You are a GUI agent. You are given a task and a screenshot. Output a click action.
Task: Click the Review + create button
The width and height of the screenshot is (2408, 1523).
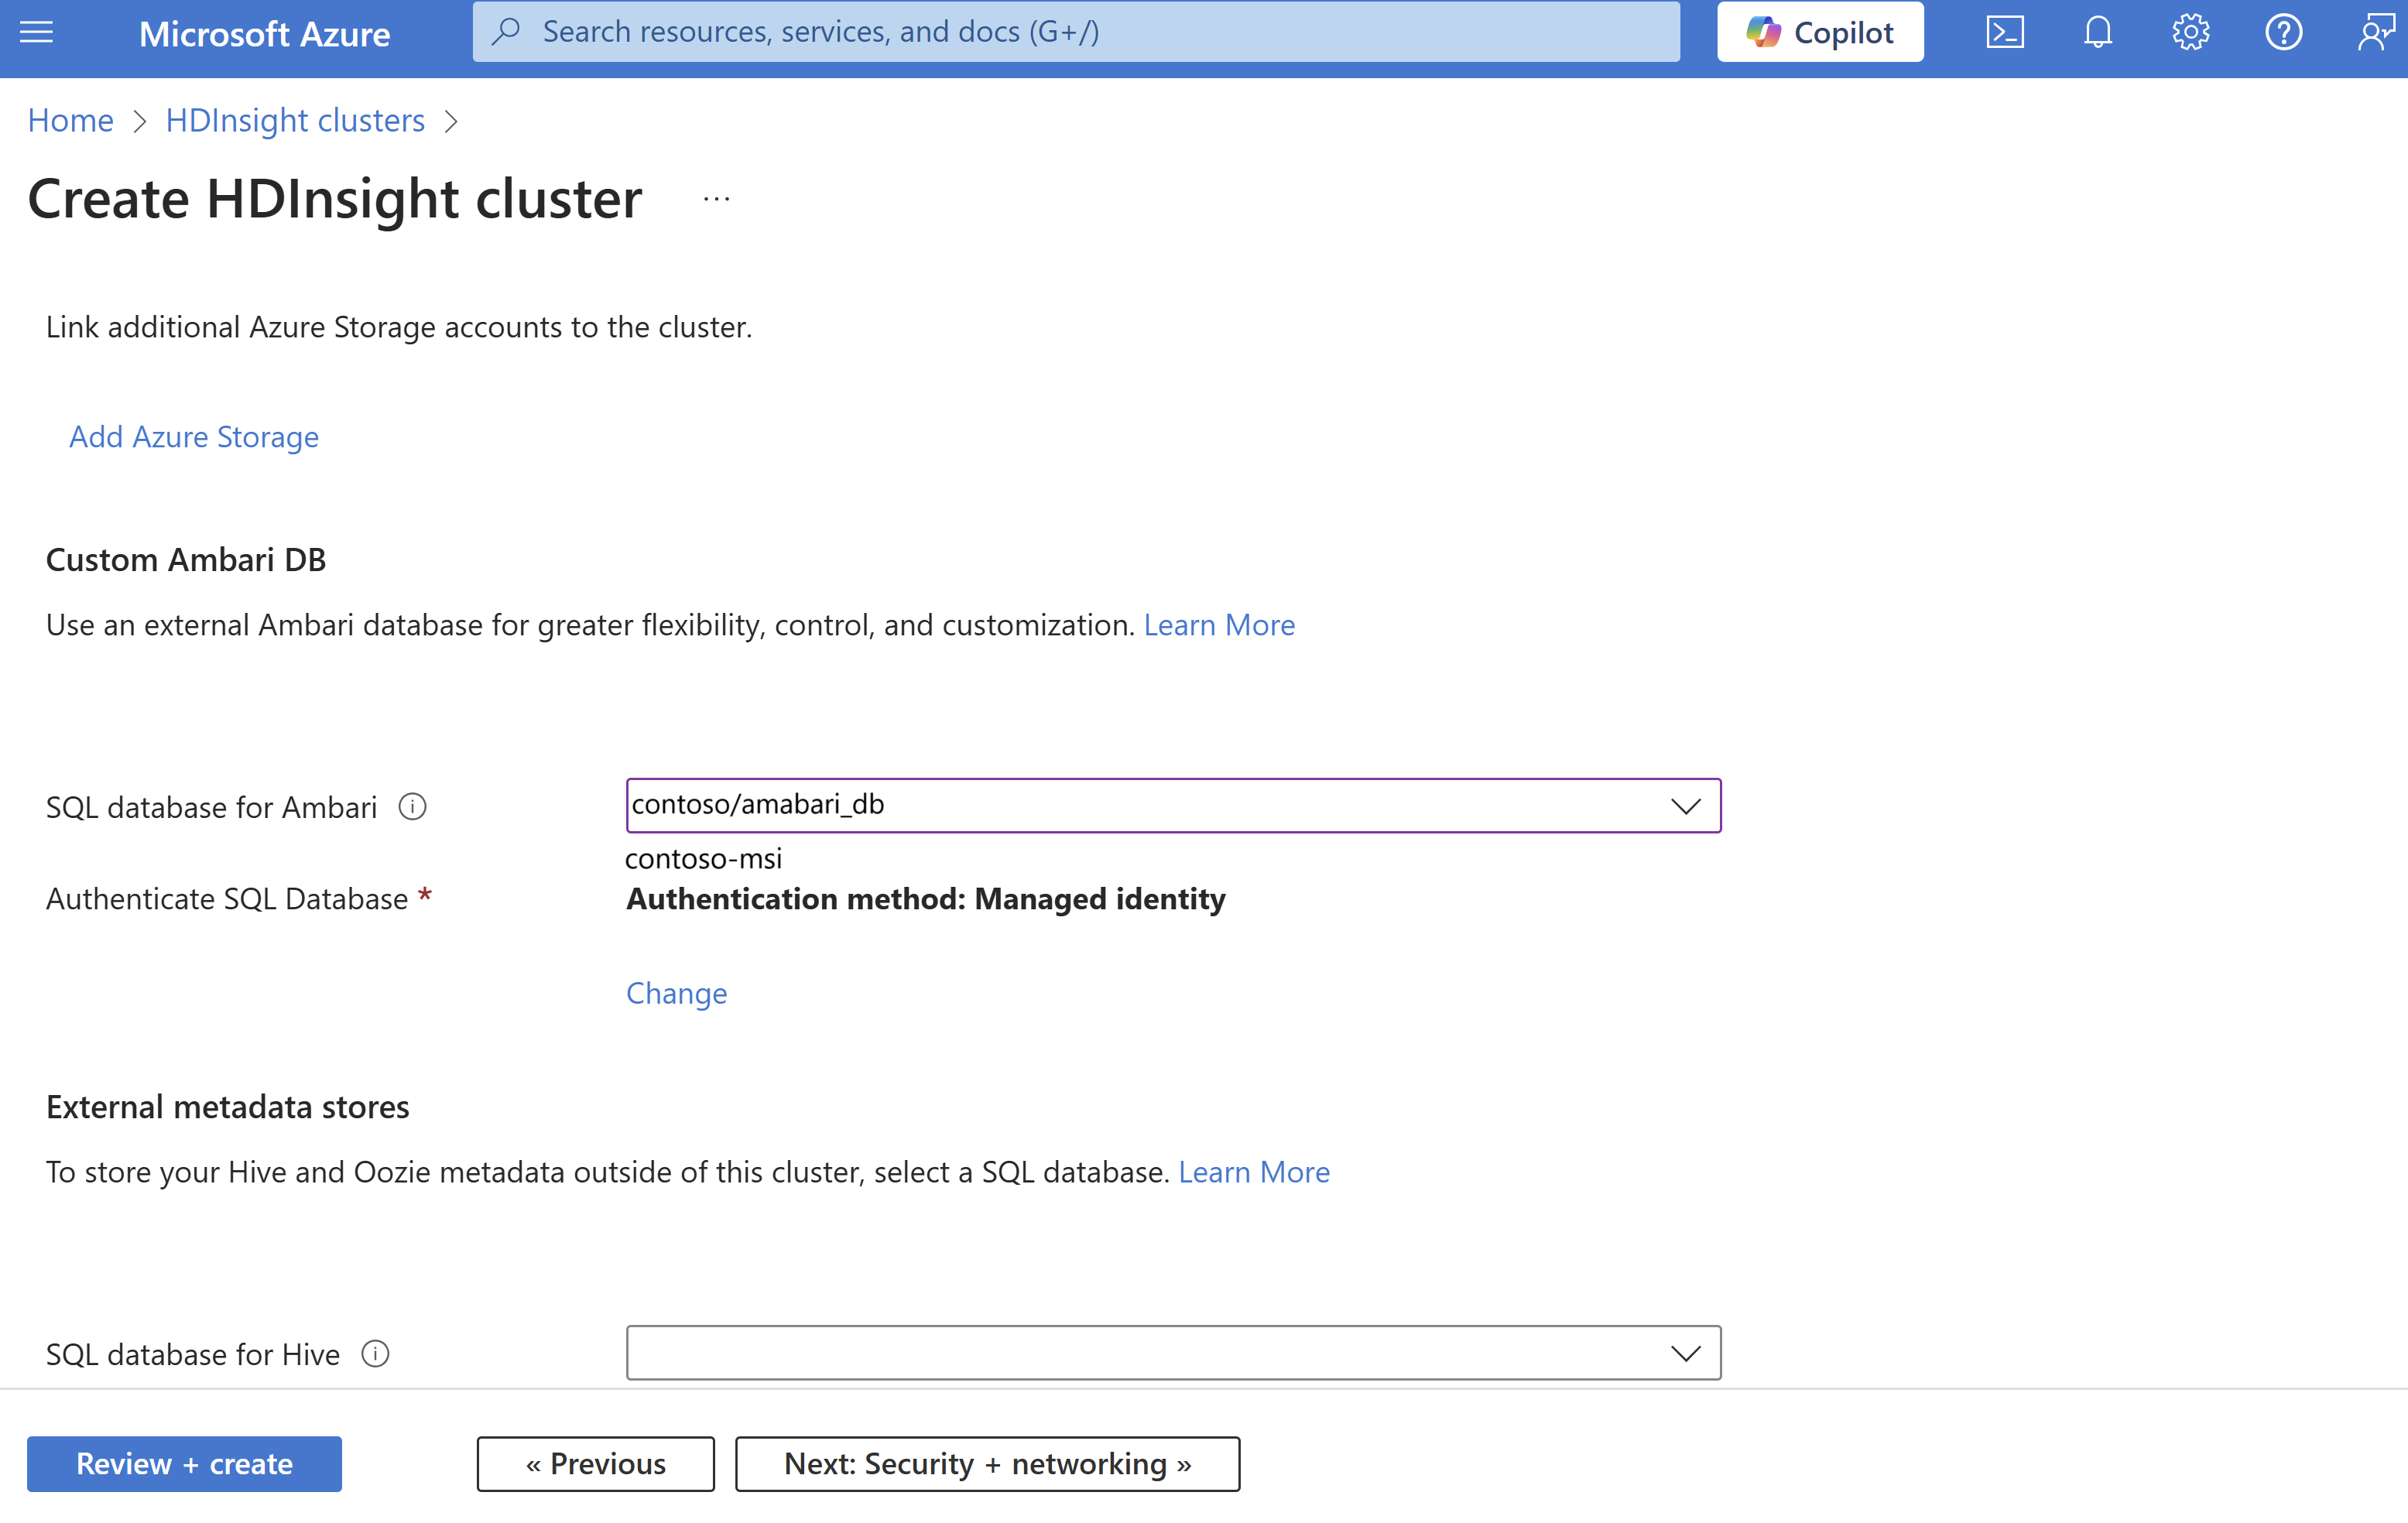point(184,1464)
